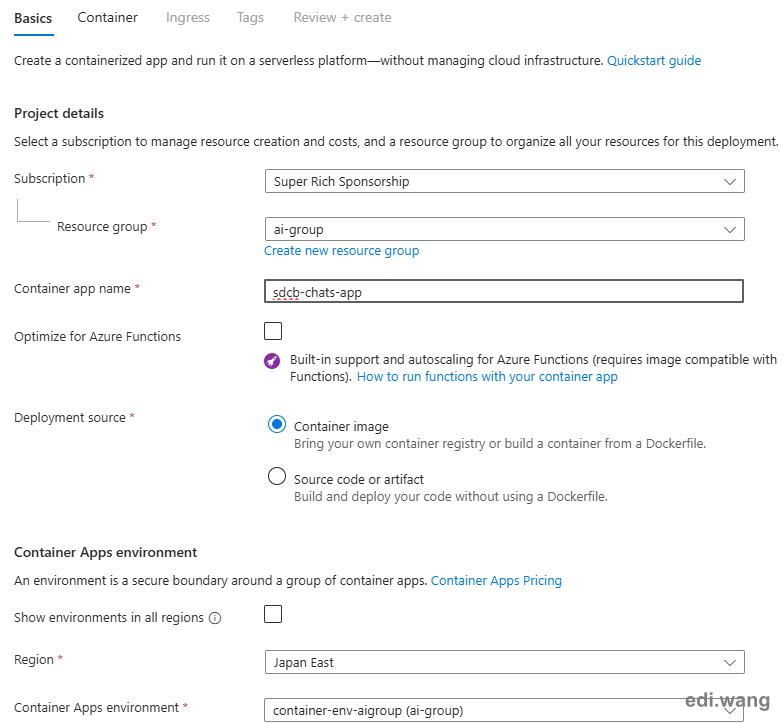Select Container image radio option
Image resolution: width=783 pixels, height=723 pixels.
pos(277,424)
